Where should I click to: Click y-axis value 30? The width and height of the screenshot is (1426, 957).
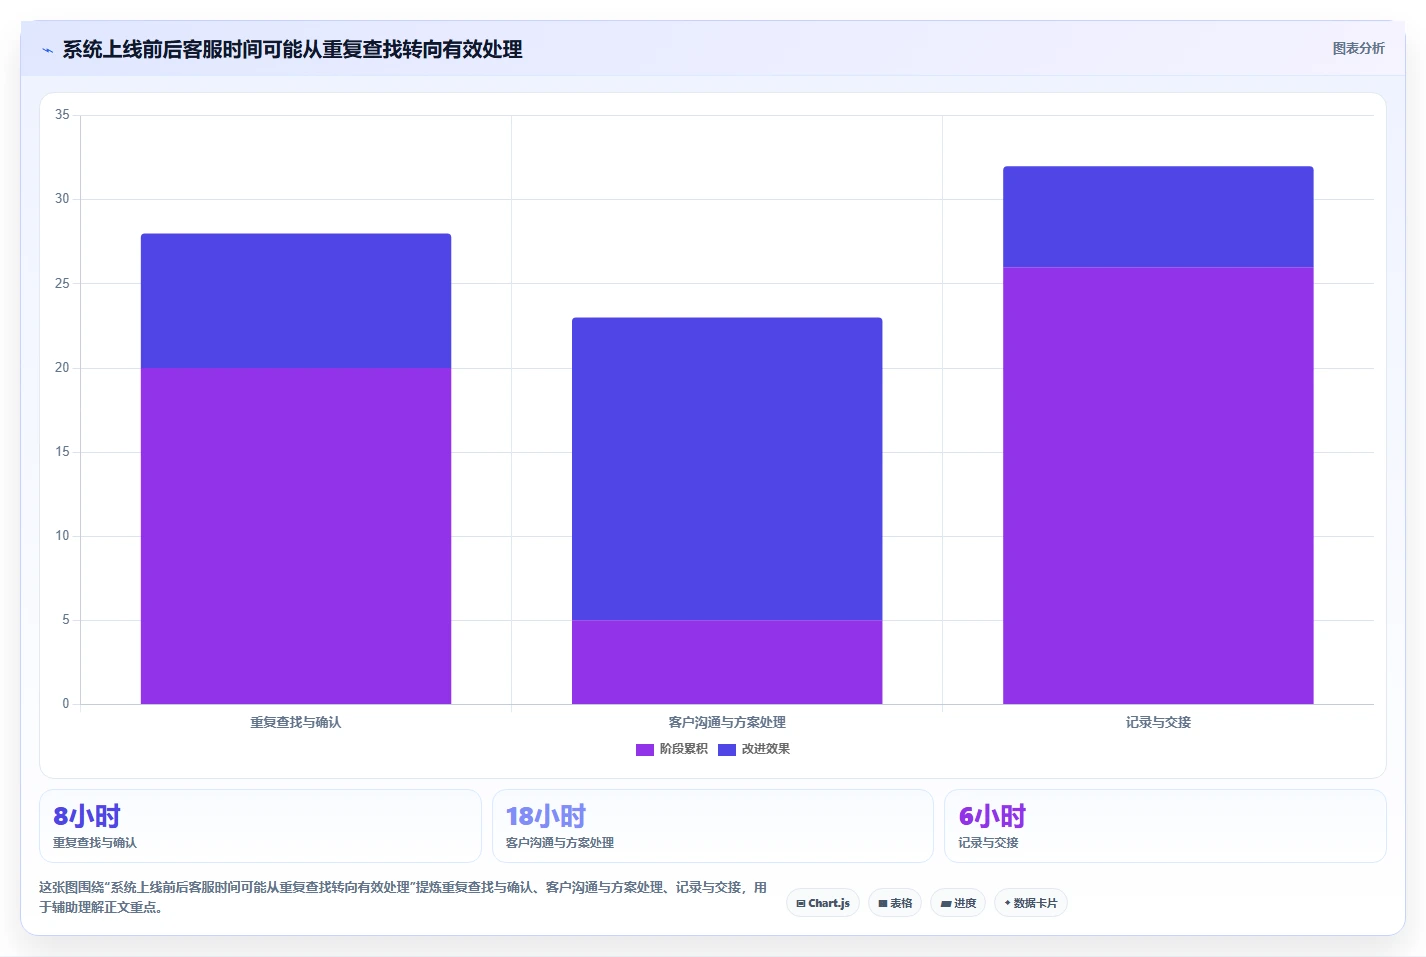(62, 199)
